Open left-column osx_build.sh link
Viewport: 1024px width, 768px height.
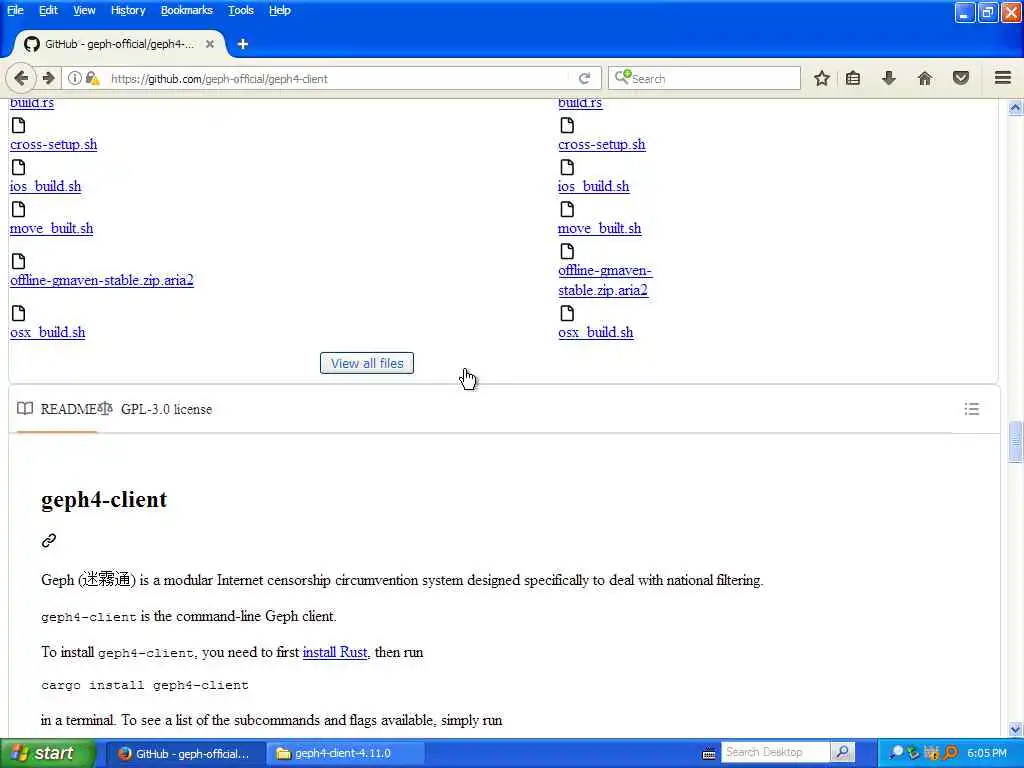[x=48, y=332]
